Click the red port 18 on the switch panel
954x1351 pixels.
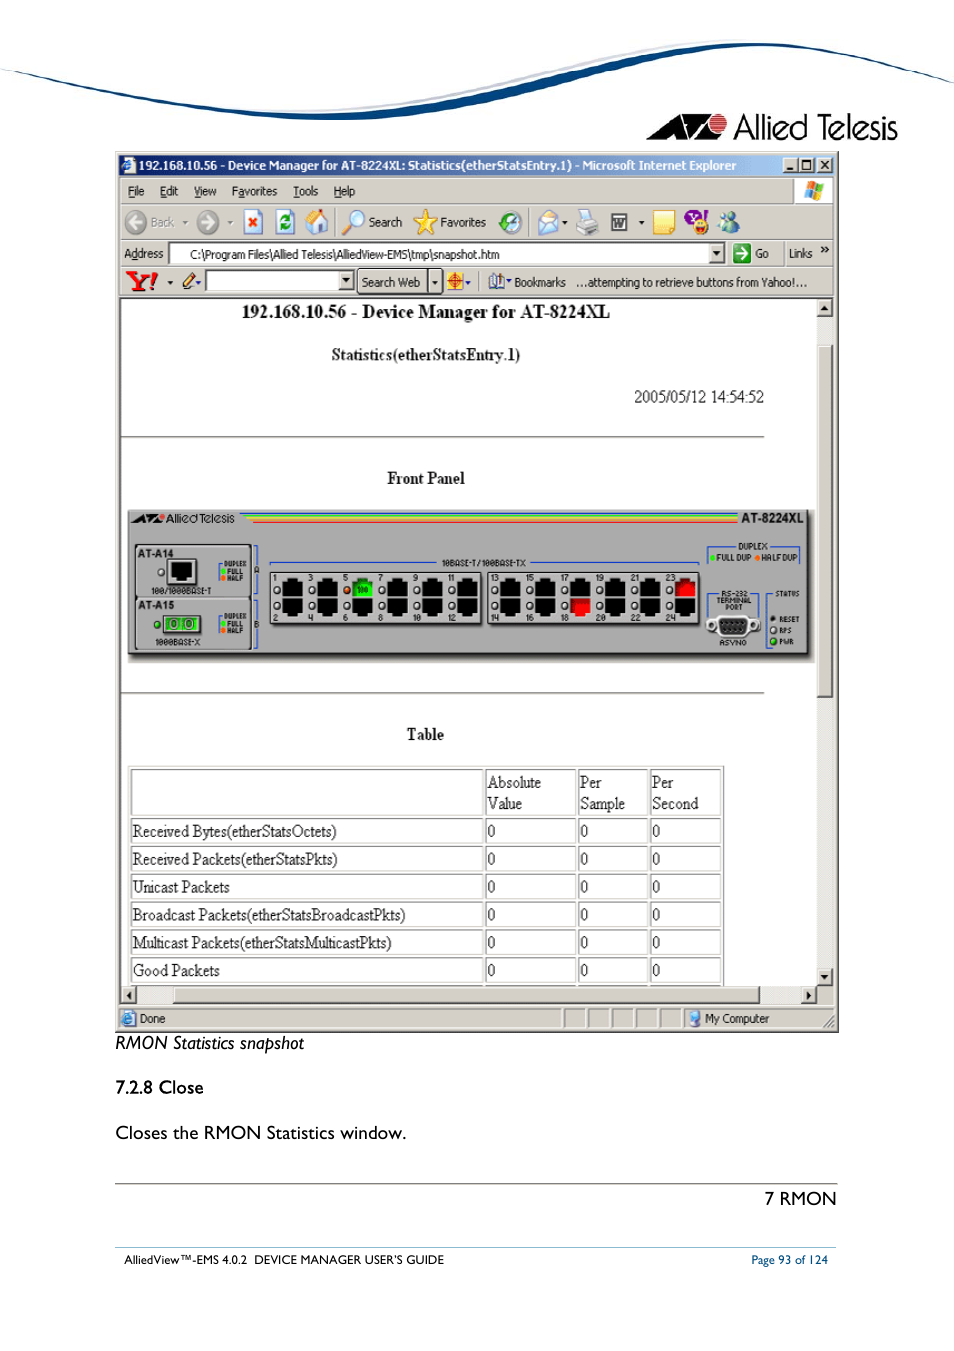pyautogui.click(x=580, y=605)
